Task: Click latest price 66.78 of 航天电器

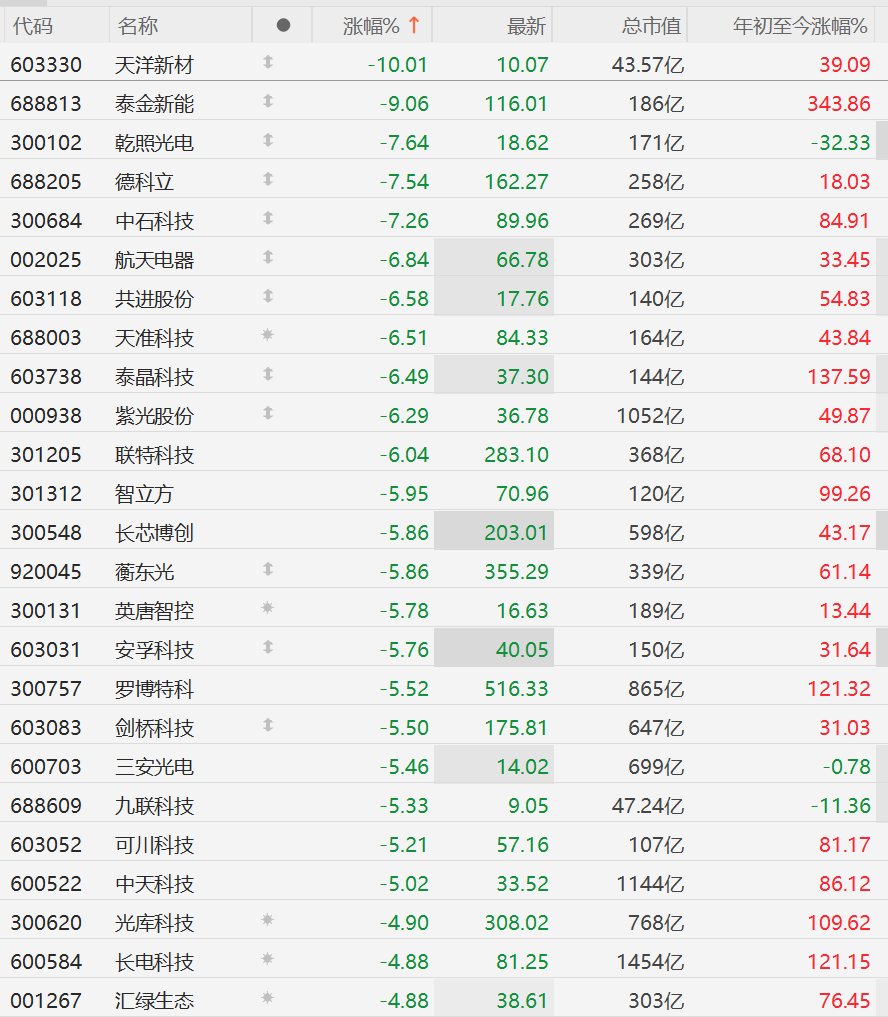Action: [x=522, y=259]
